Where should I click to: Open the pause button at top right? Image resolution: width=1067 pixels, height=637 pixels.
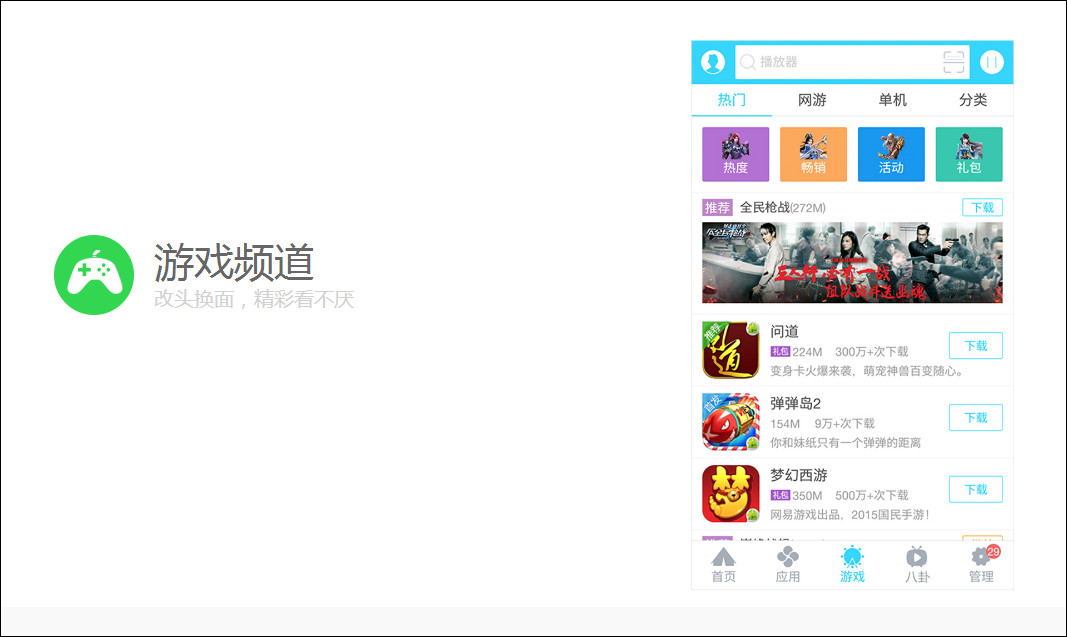pos(991,61)
